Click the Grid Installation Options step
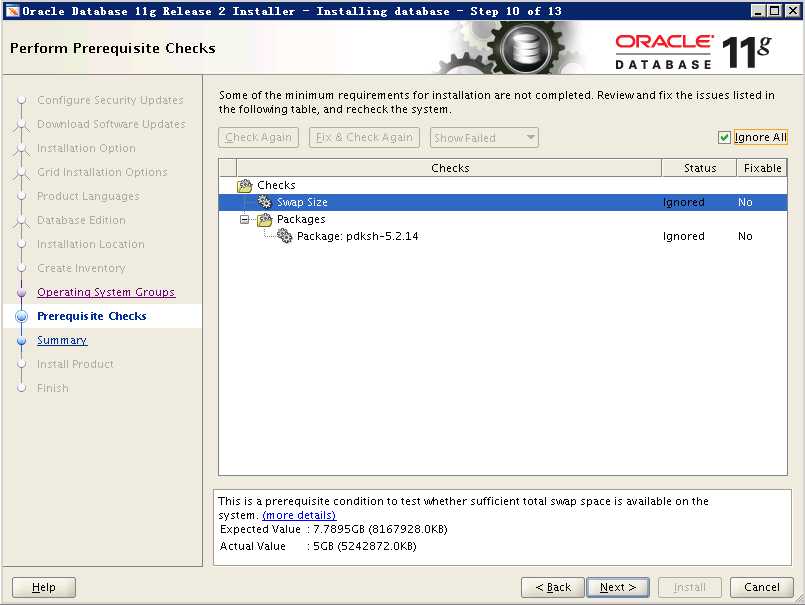This screenshot has height=605, width=805. tap(102, 172)
